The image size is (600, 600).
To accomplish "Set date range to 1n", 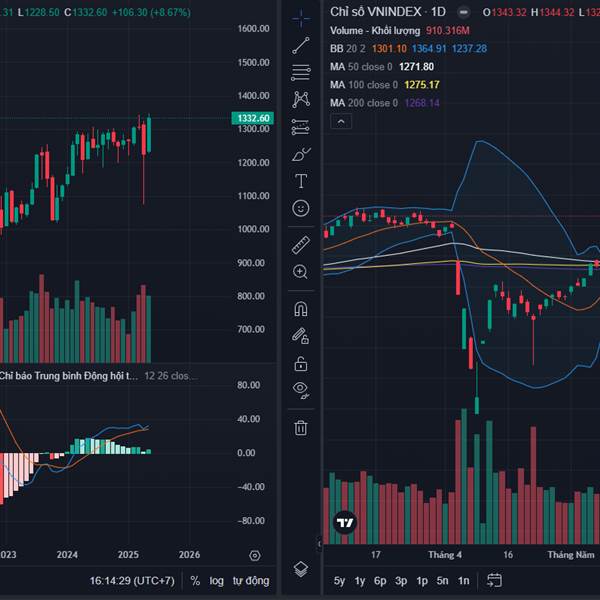I will click(464, 581).
